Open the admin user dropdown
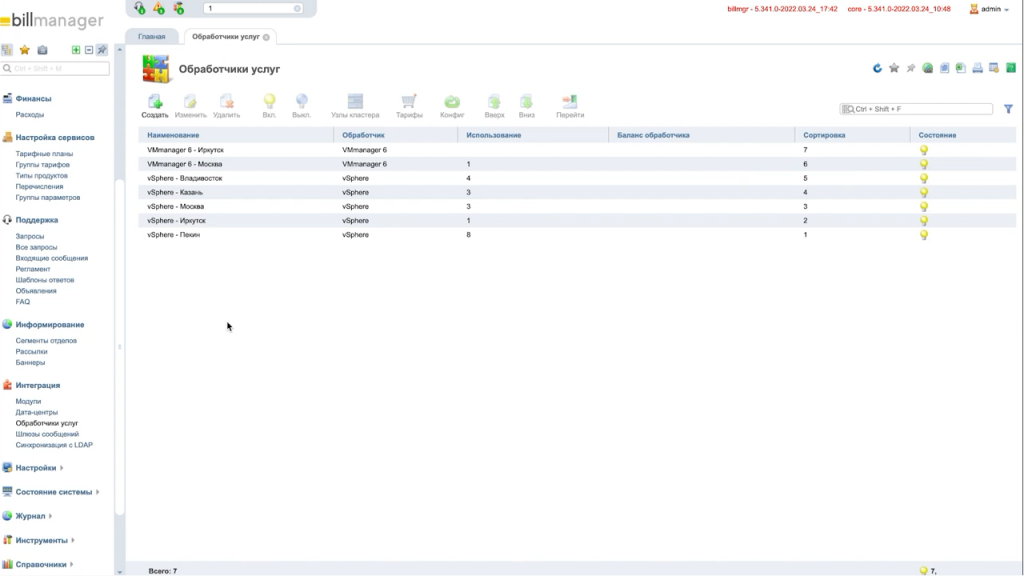The image size is (1024, 576). 990,9
